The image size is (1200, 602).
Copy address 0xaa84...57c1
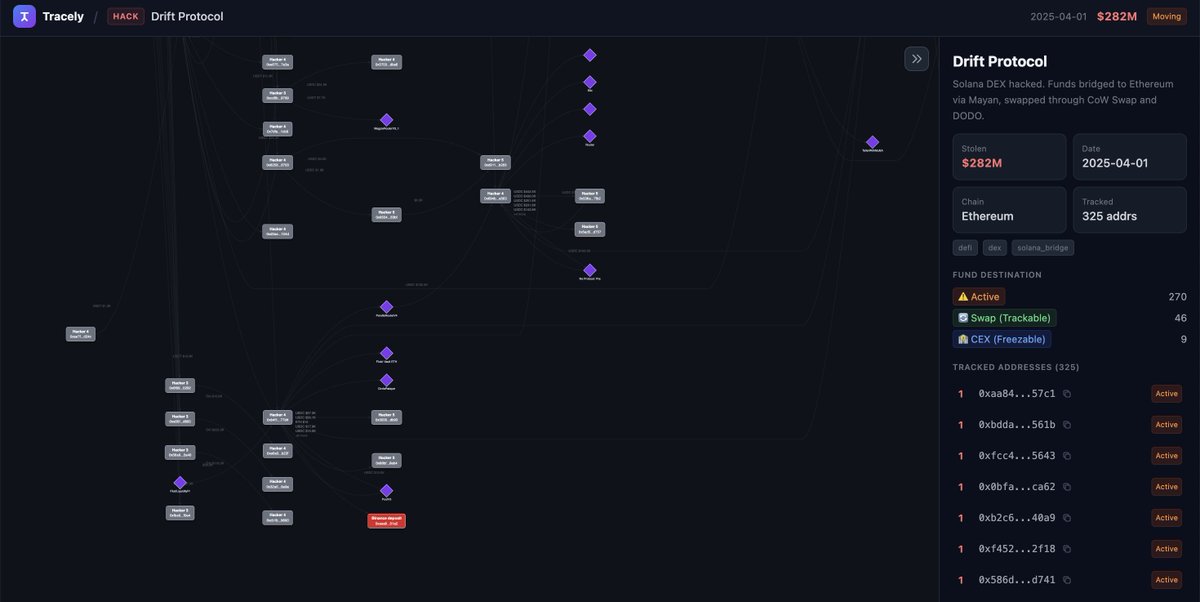[x=1067, y=394]
